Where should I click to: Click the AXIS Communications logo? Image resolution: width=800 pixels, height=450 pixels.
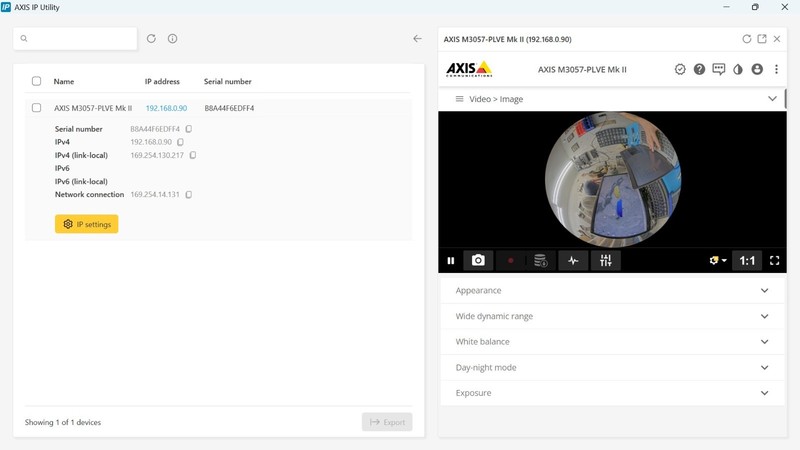pyautogui.click(x=469, y=69)
